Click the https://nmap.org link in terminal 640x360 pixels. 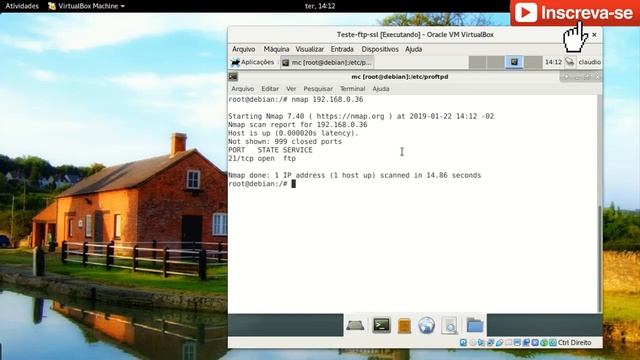click(350, 116)
